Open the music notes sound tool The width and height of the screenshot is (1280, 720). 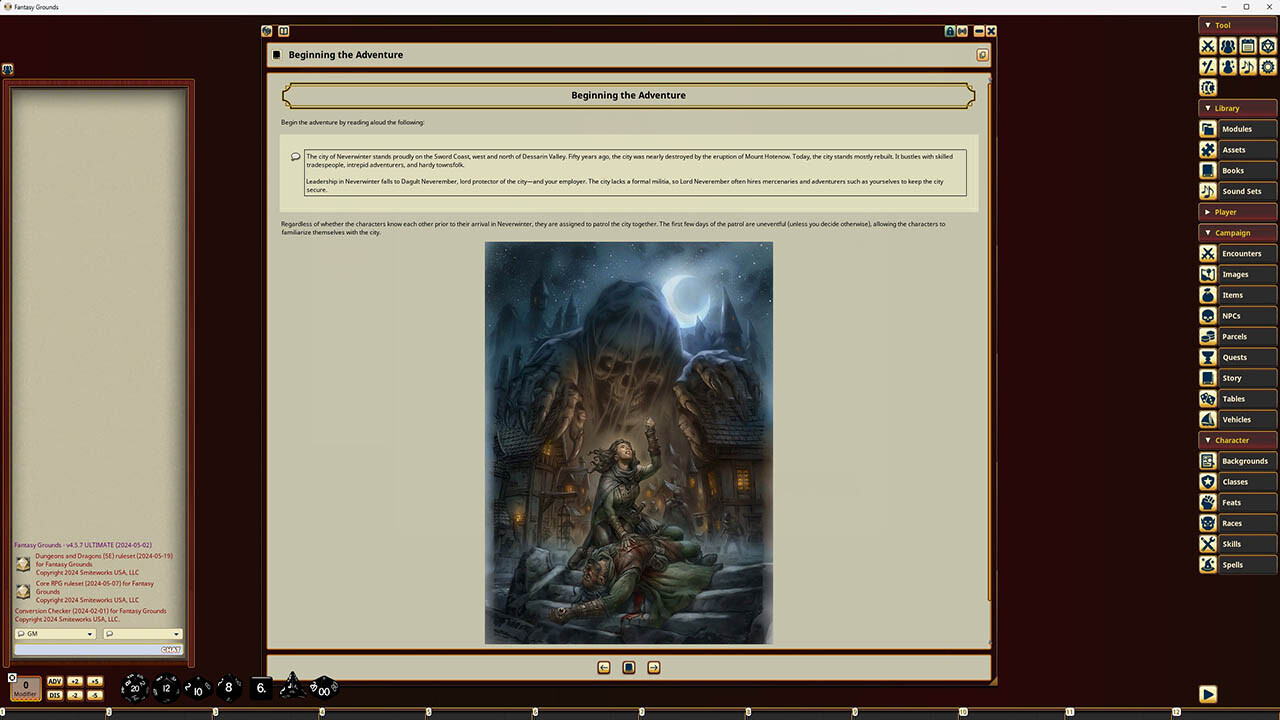(x=1248, y=67)
